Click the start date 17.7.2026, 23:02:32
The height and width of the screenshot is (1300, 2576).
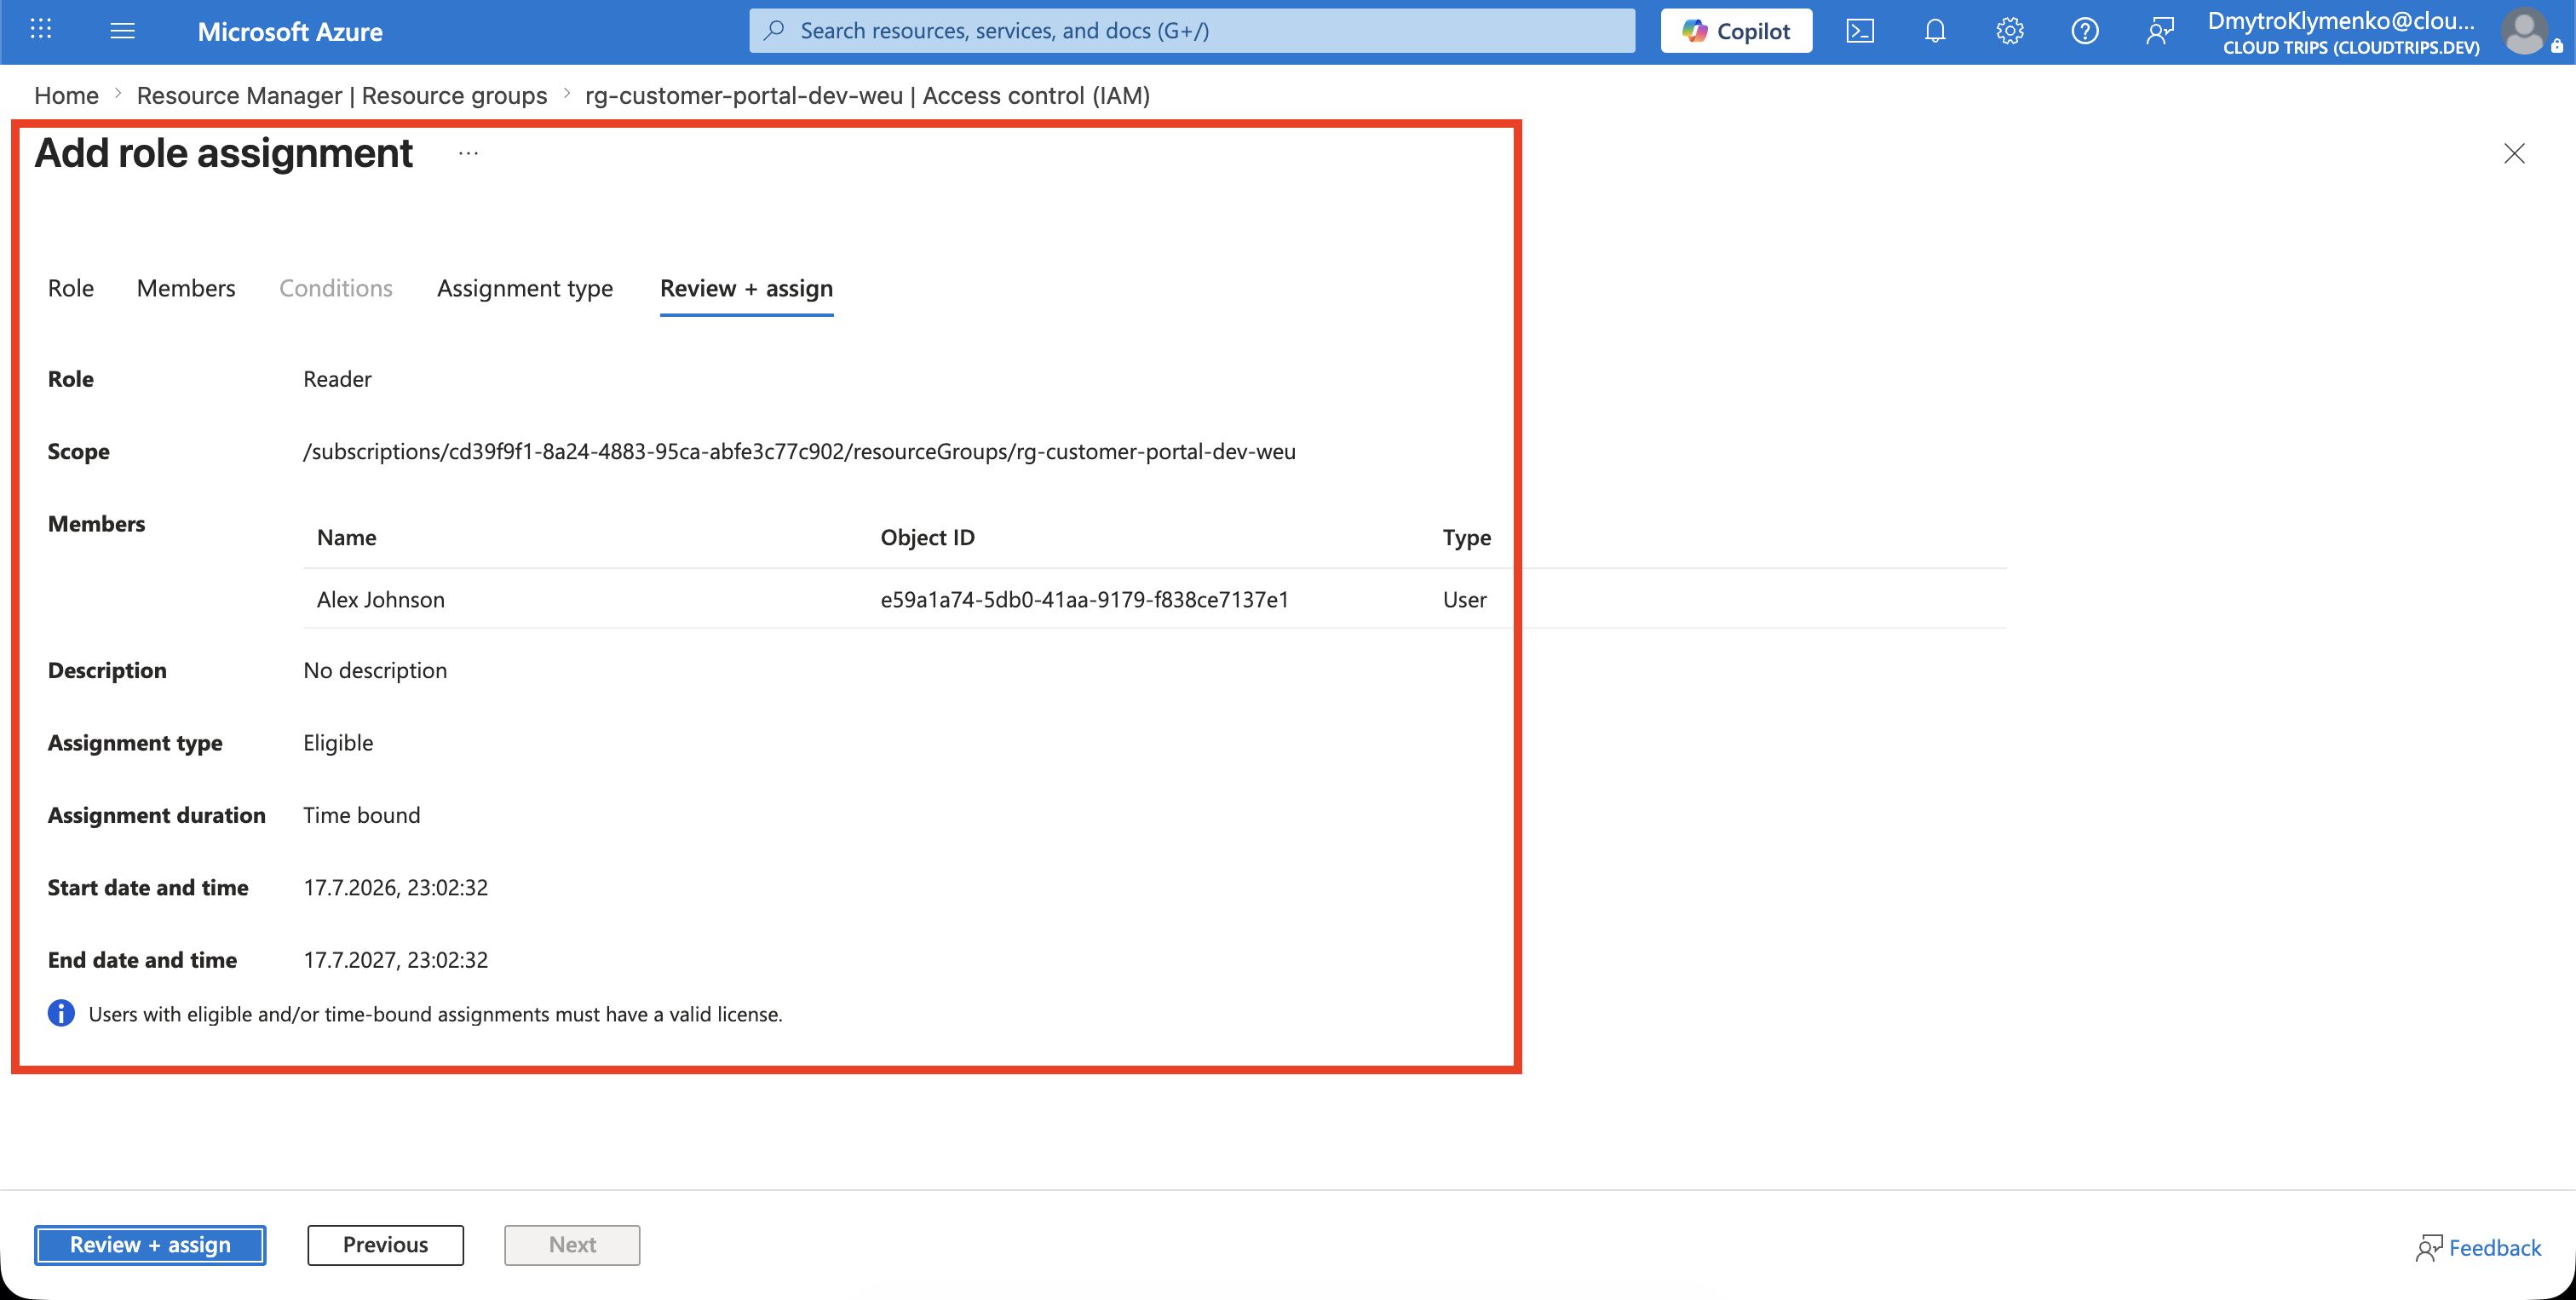[x=395, y=887]
